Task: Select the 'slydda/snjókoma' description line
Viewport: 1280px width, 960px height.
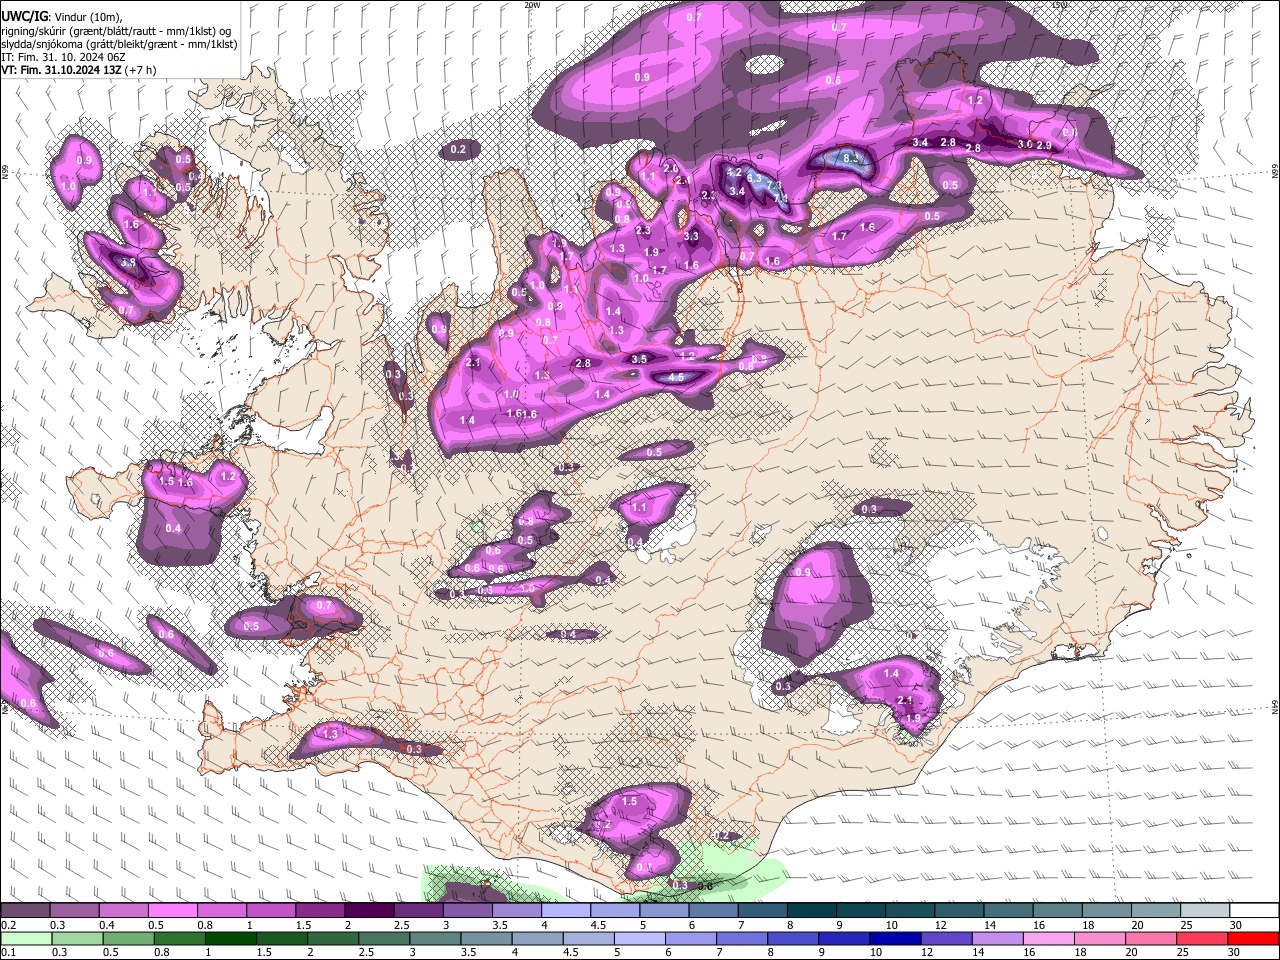Action: [x=119, y=44]
